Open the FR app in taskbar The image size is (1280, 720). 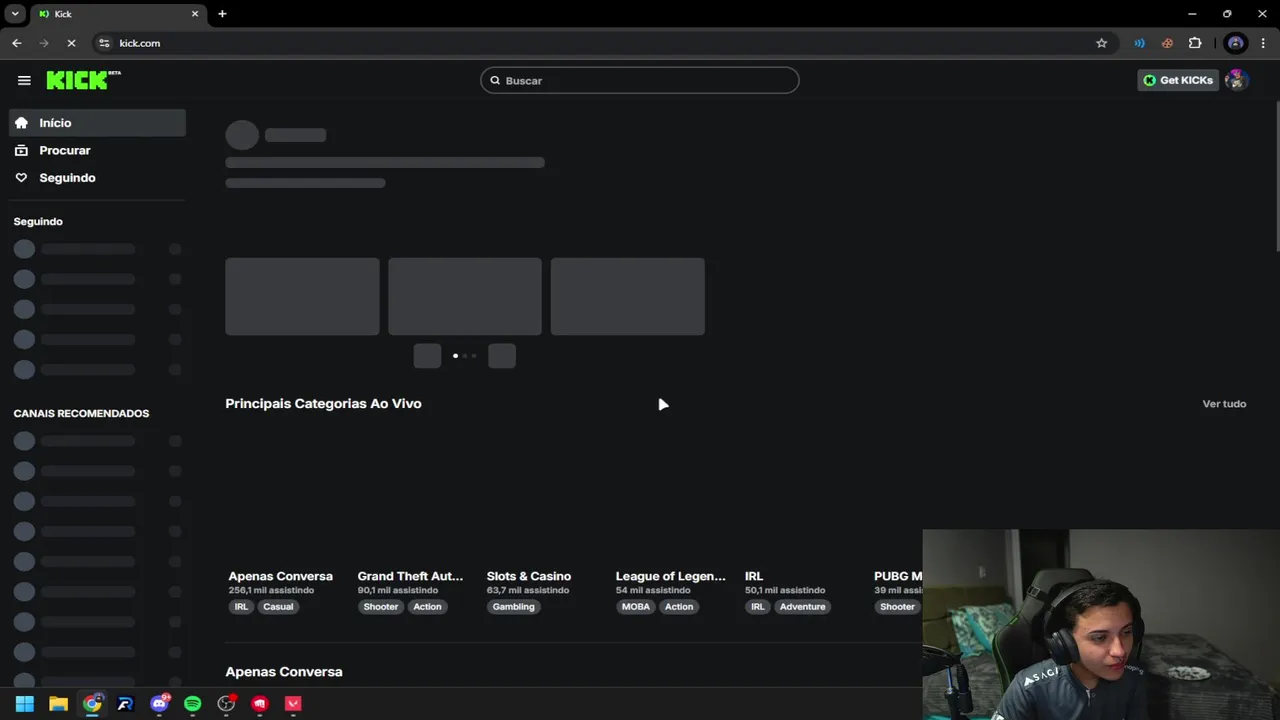tap(125, 704)
